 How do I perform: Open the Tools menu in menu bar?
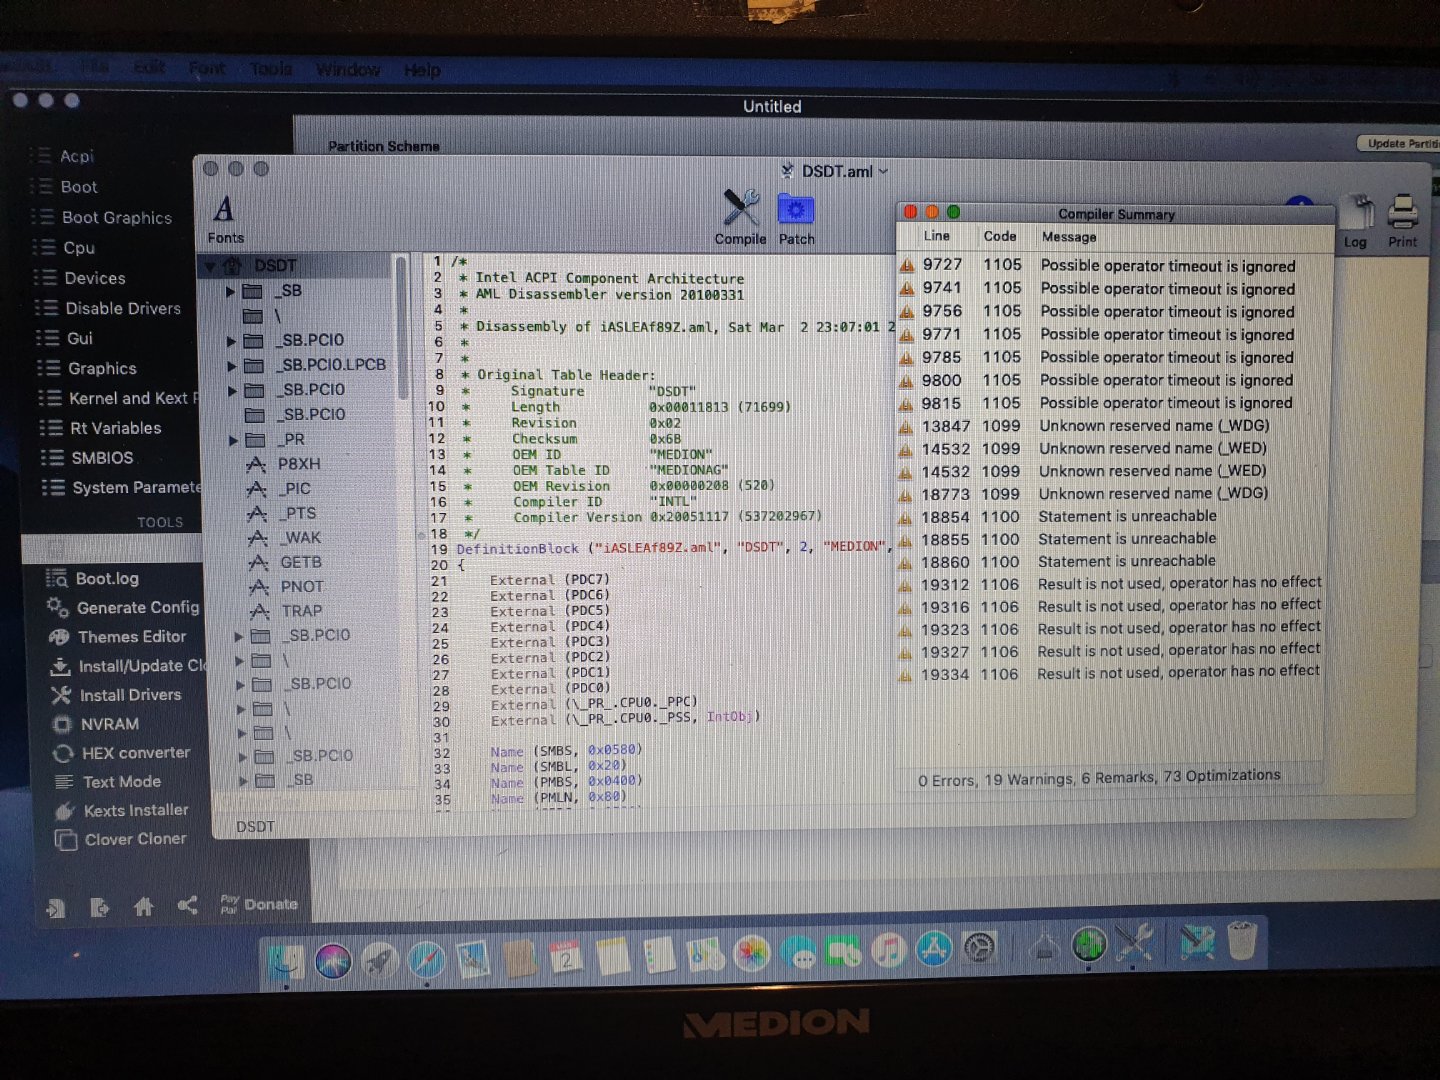(271, 69)
